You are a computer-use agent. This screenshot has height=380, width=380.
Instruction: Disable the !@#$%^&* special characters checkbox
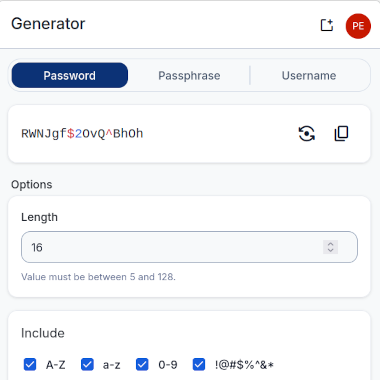tap(199, 364)
